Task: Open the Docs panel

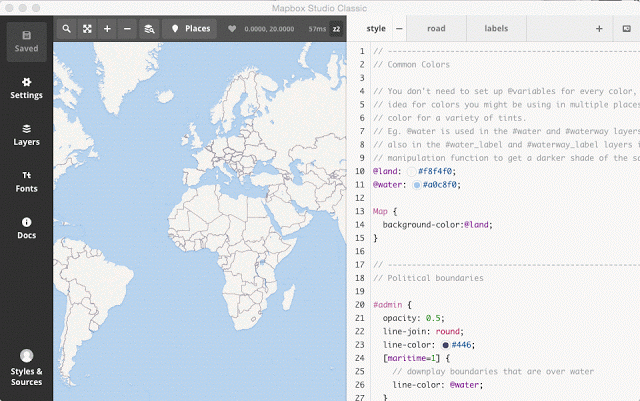Action: coord(27,228)
